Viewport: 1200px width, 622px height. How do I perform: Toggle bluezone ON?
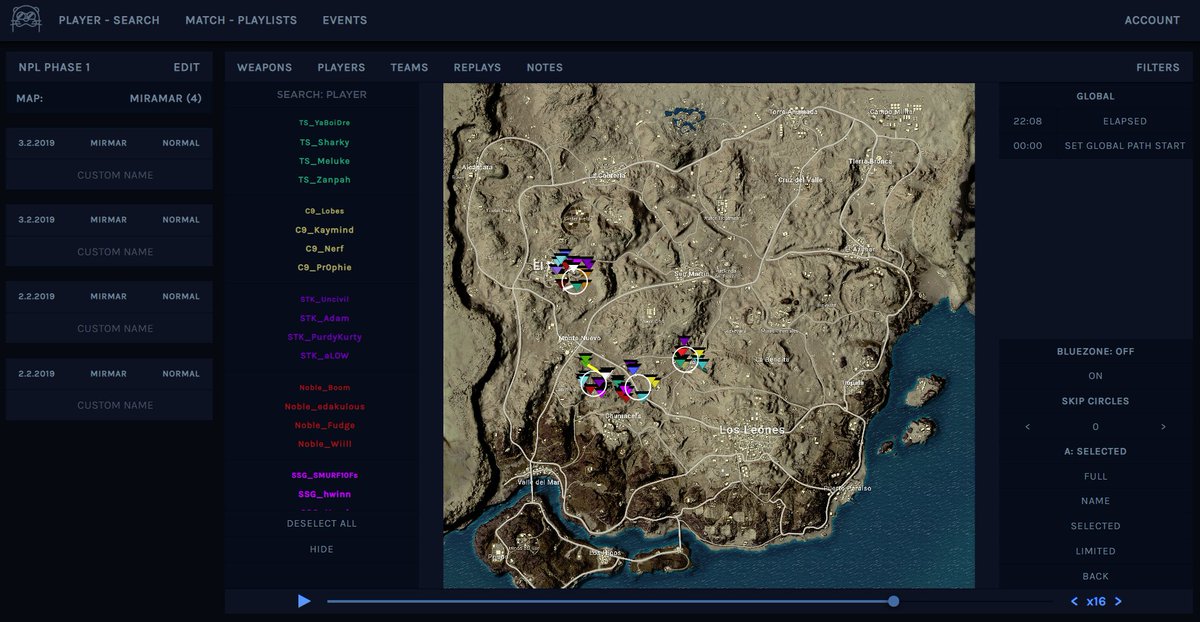tap(1096, 377)
